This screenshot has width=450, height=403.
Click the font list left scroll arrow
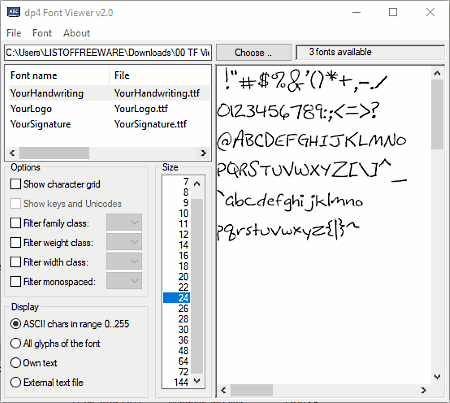[x=12, y=153]
